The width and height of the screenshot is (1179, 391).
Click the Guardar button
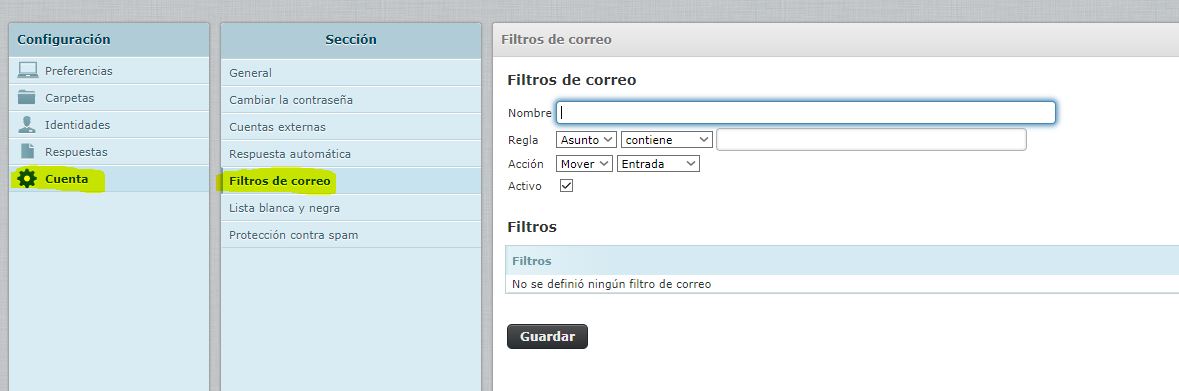(547, 336)
